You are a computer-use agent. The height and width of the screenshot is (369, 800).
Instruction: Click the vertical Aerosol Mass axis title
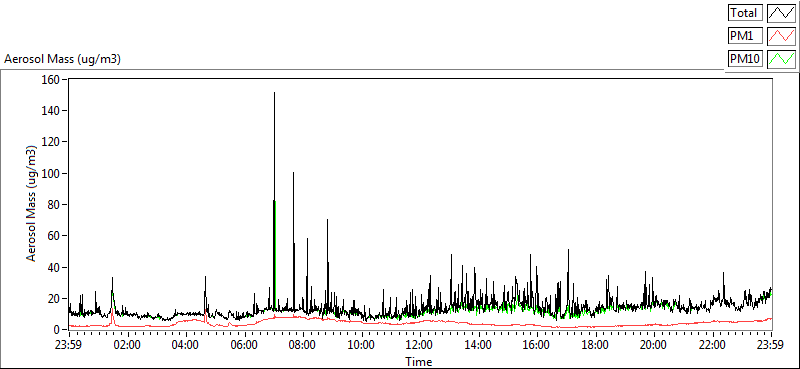(32, 204)
